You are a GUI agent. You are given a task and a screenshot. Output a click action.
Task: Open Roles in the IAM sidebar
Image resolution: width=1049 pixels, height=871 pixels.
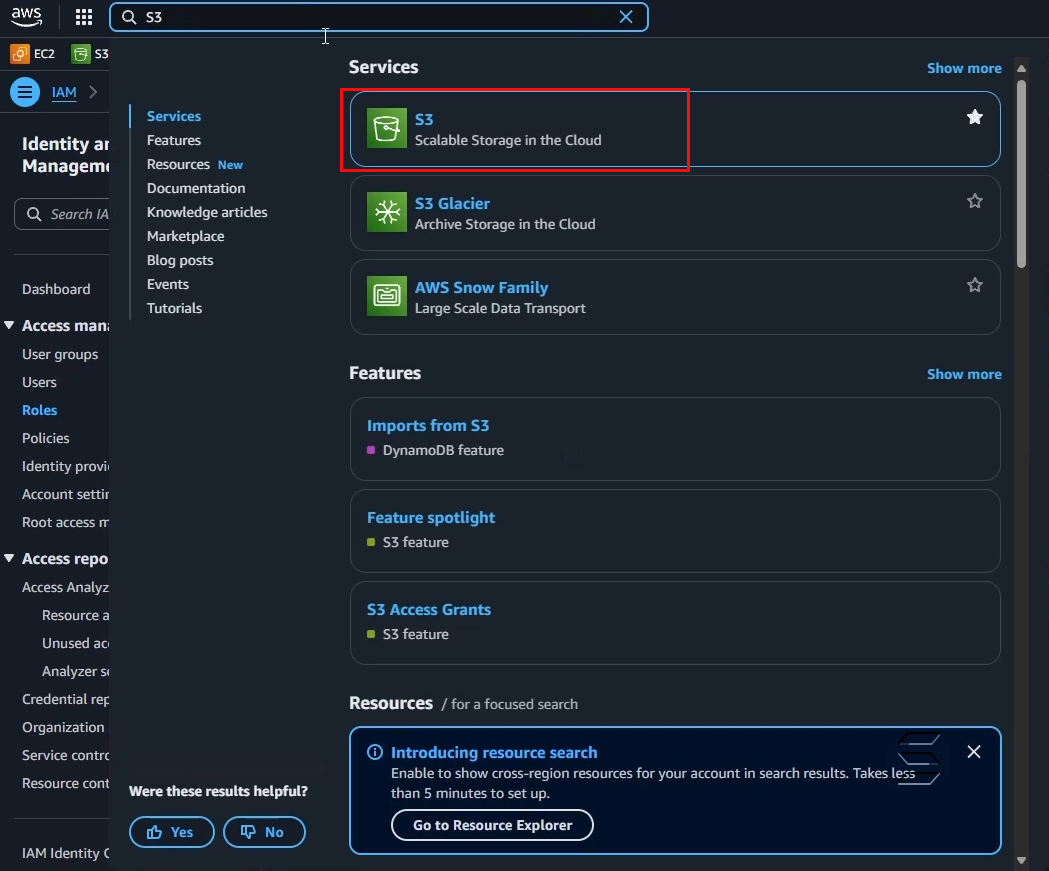pyautogui.click(x=39, y=410)
